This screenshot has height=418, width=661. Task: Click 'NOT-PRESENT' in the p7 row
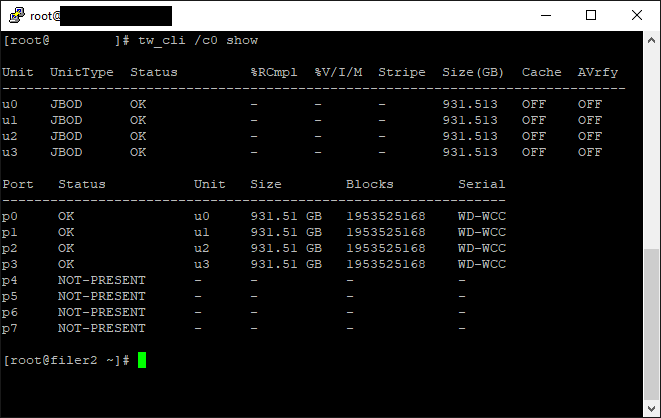pyautogui.click(x=102, y=329)
